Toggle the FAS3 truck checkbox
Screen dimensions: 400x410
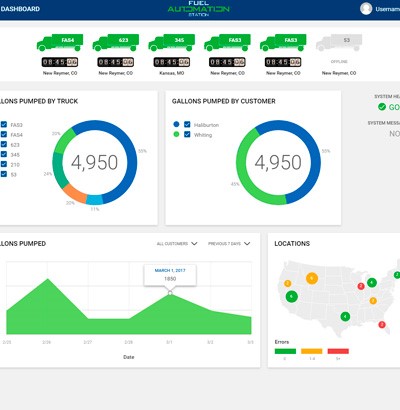(4, 124)
